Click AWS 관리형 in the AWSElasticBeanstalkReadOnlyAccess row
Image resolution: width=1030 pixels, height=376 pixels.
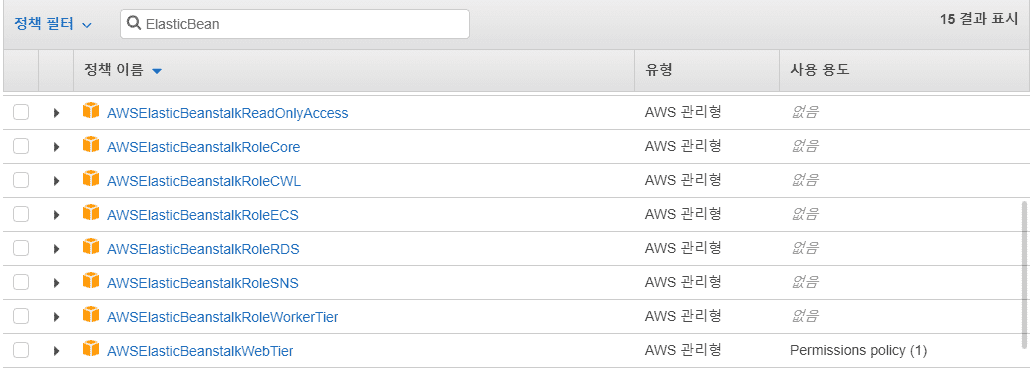[683, 112]
